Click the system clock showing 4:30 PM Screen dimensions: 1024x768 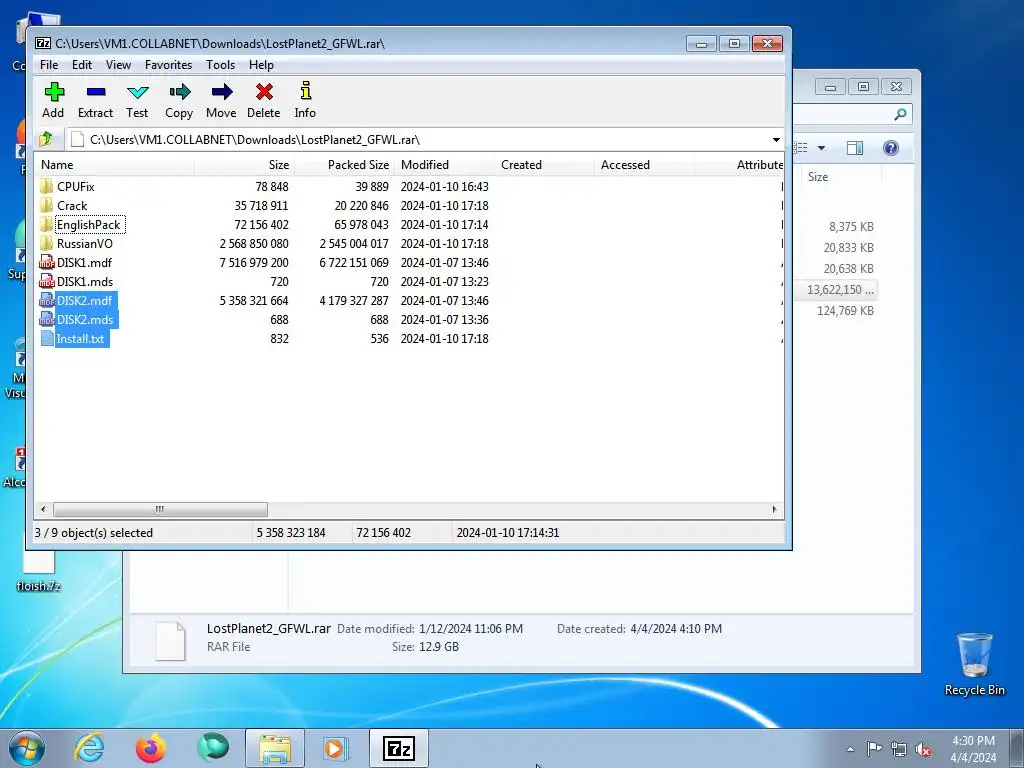pyautogui.click(x=973, y=741)
